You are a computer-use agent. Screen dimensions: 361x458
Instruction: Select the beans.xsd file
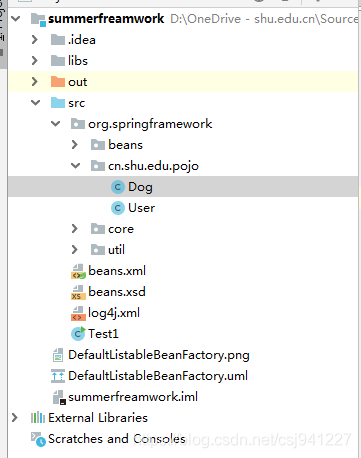tap(117, 292)
